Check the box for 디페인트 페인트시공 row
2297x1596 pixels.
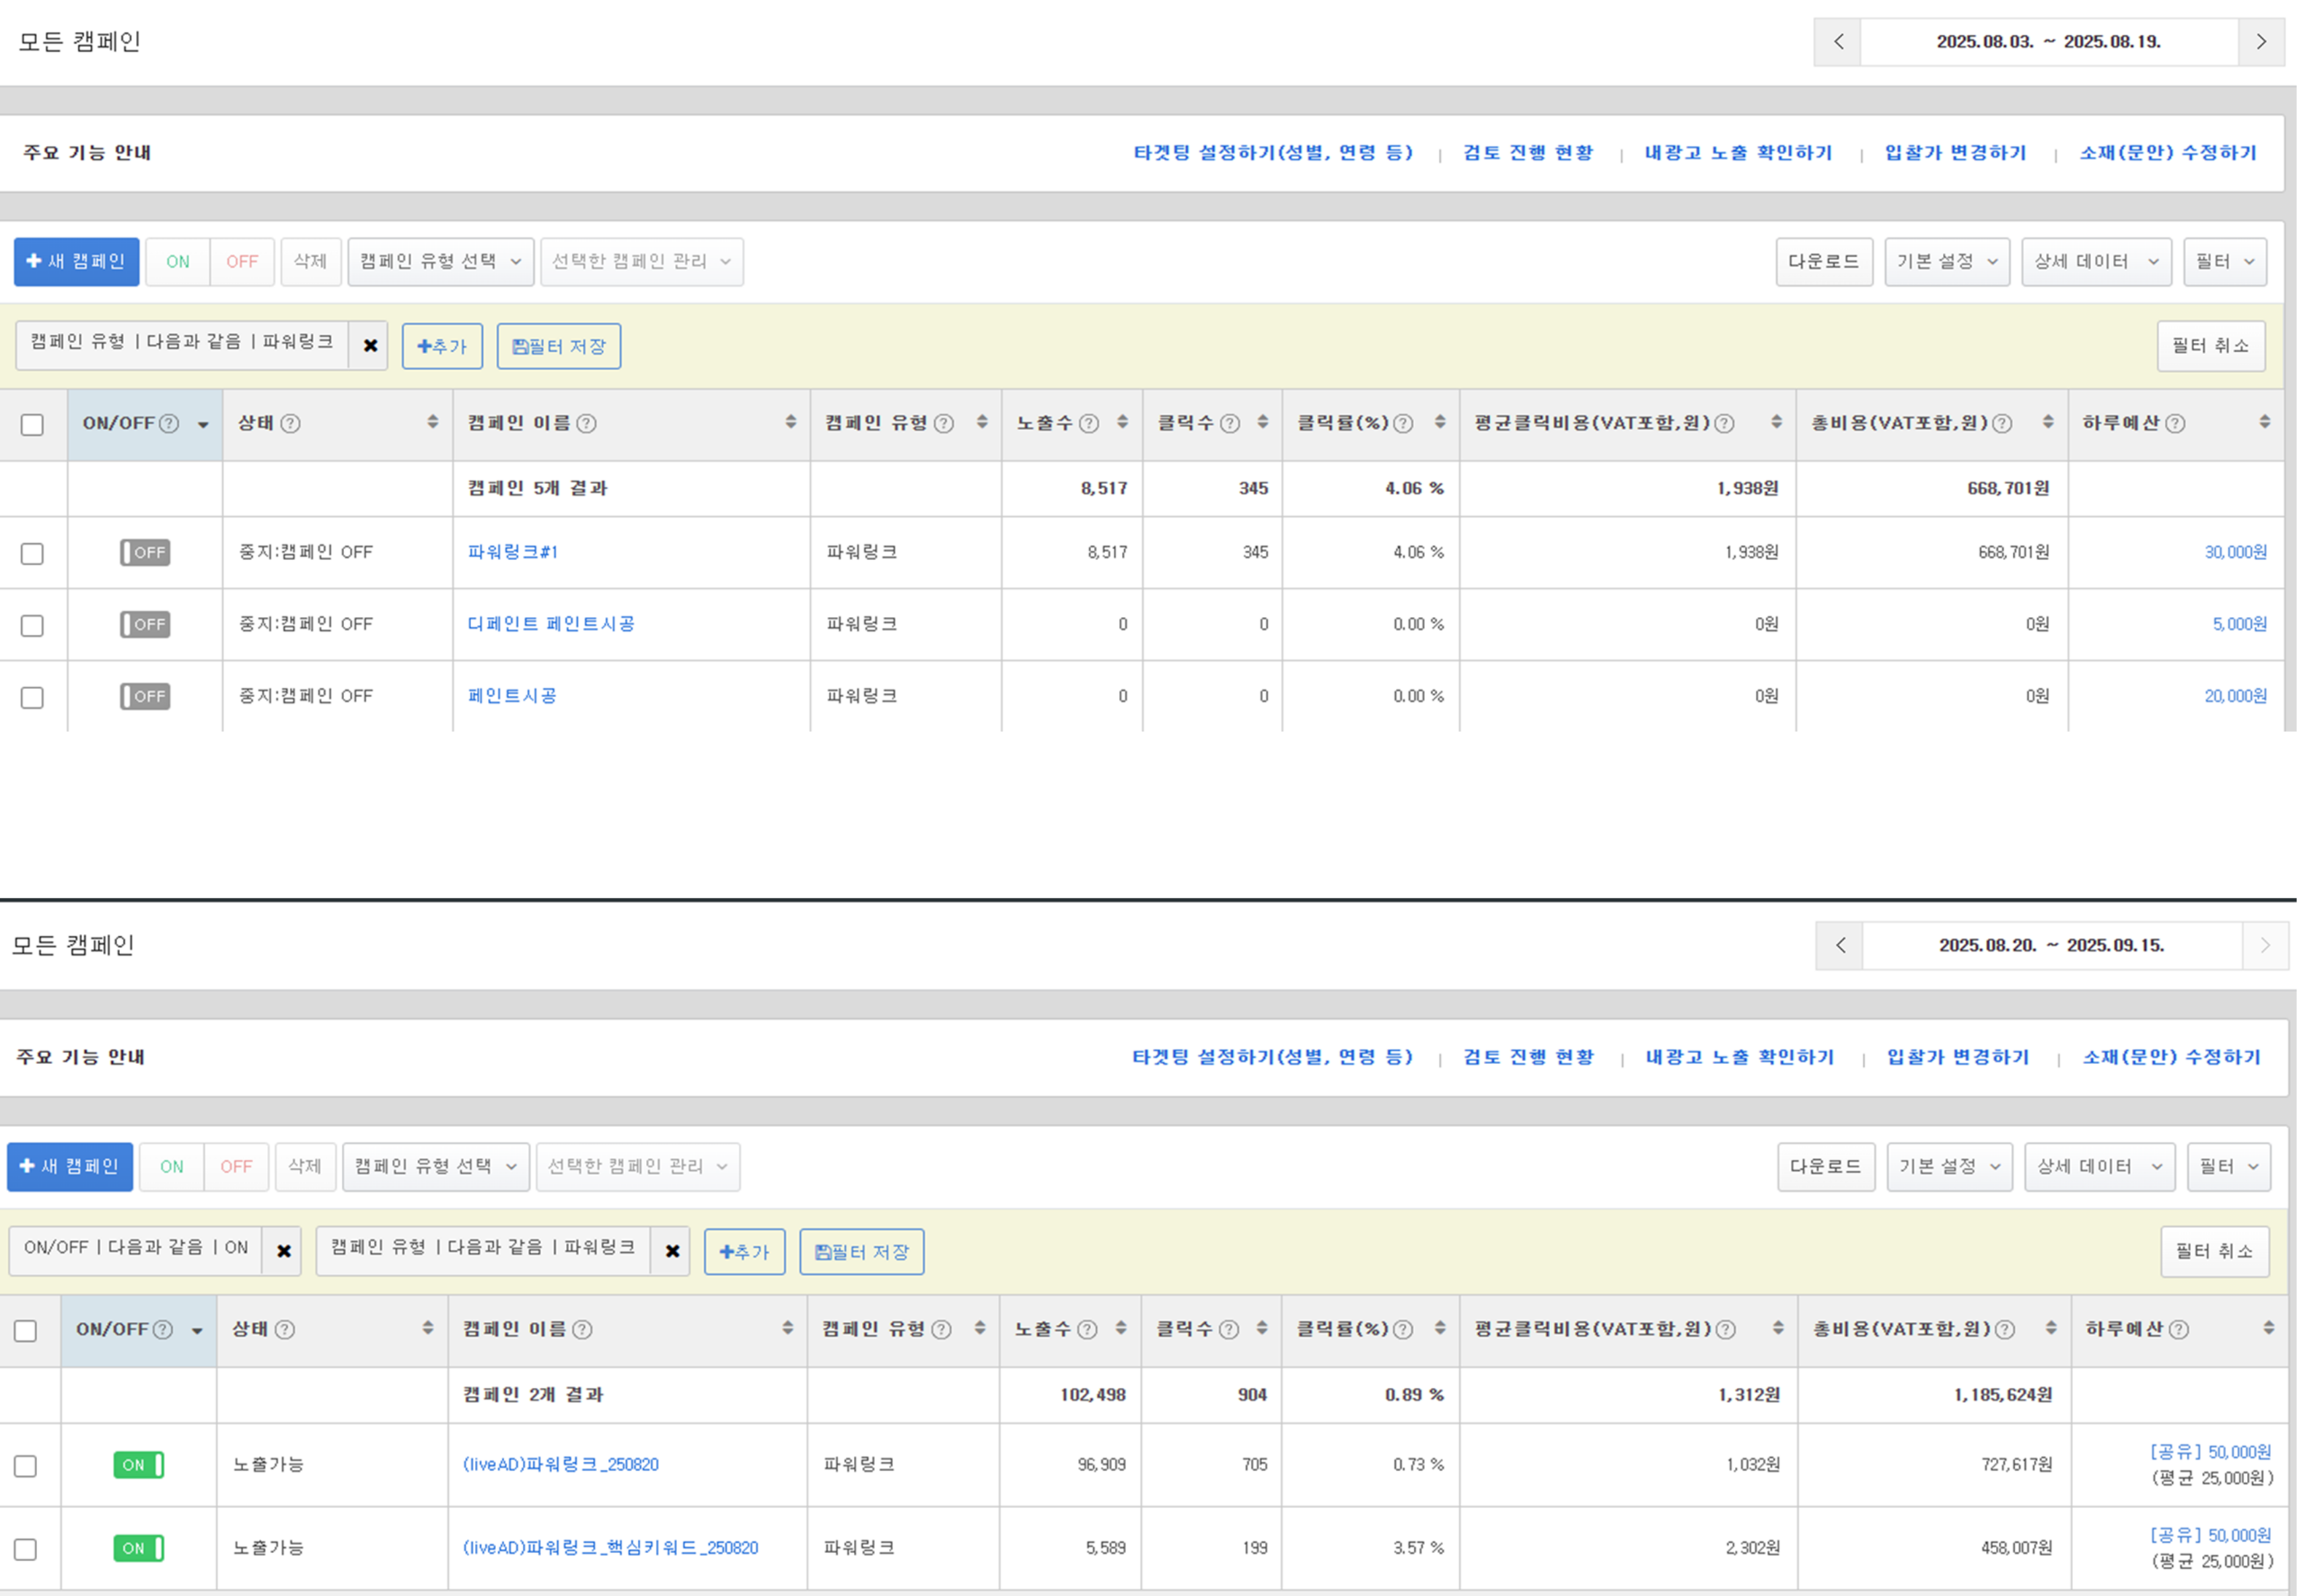32,626
